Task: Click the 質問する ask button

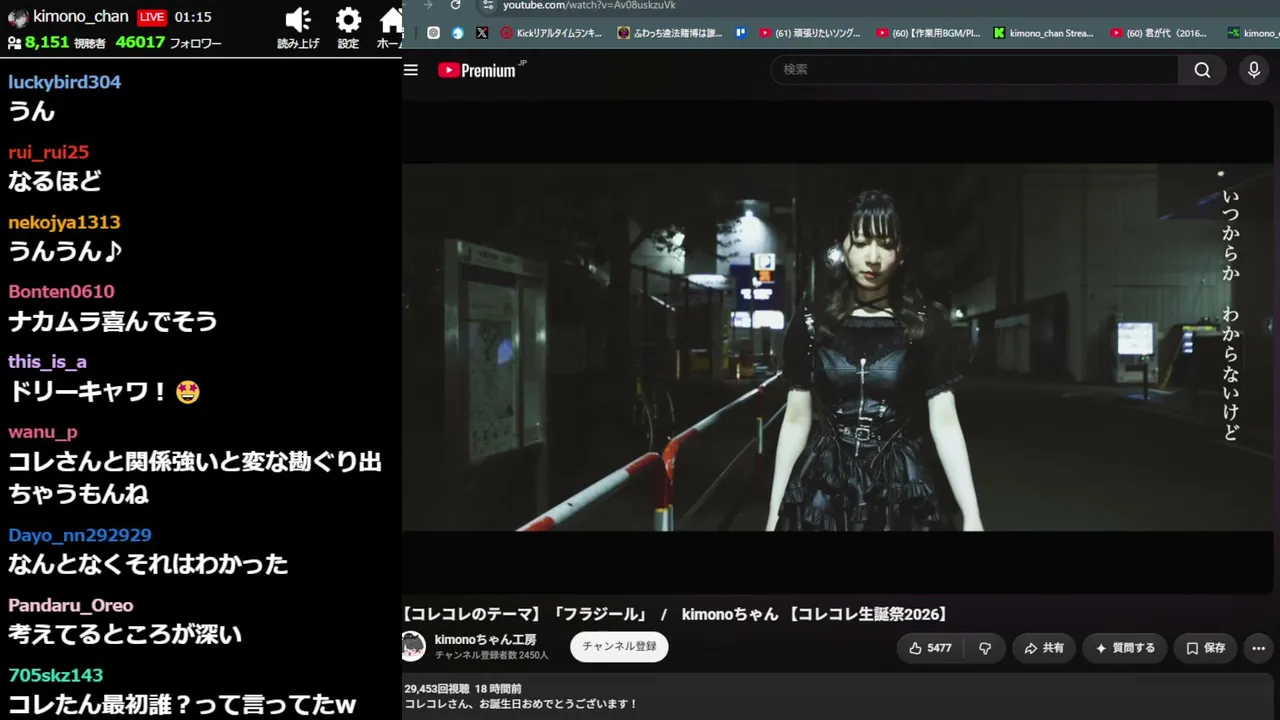Action: pos(1125,648)
